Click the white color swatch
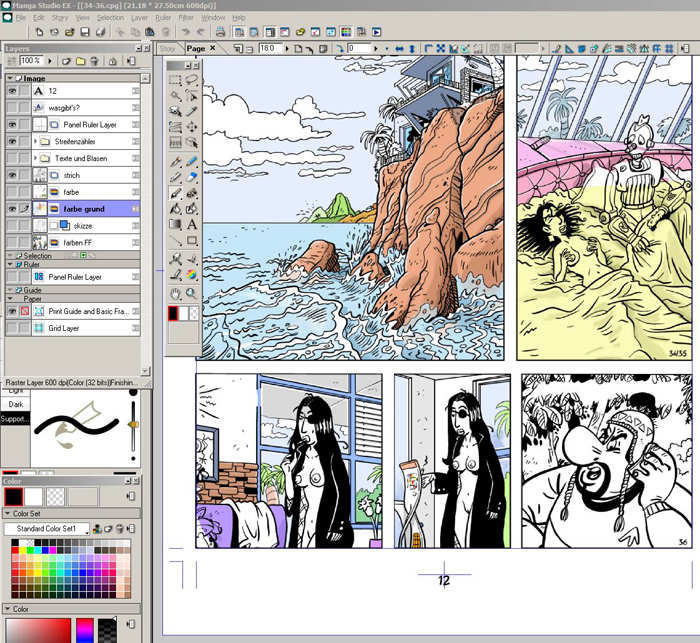Image resolution: width=700 pixels, height=643 pixels. pyautogui.click(x=36, y=496)
